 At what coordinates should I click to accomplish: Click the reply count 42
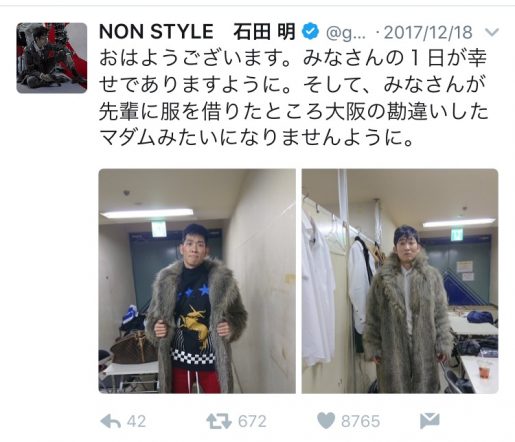click(136, 421)
